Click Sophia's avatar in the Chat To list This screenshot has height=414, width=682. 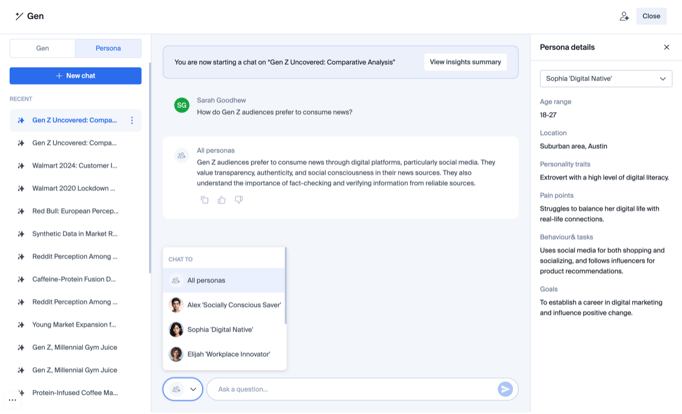tap(176, 330)
